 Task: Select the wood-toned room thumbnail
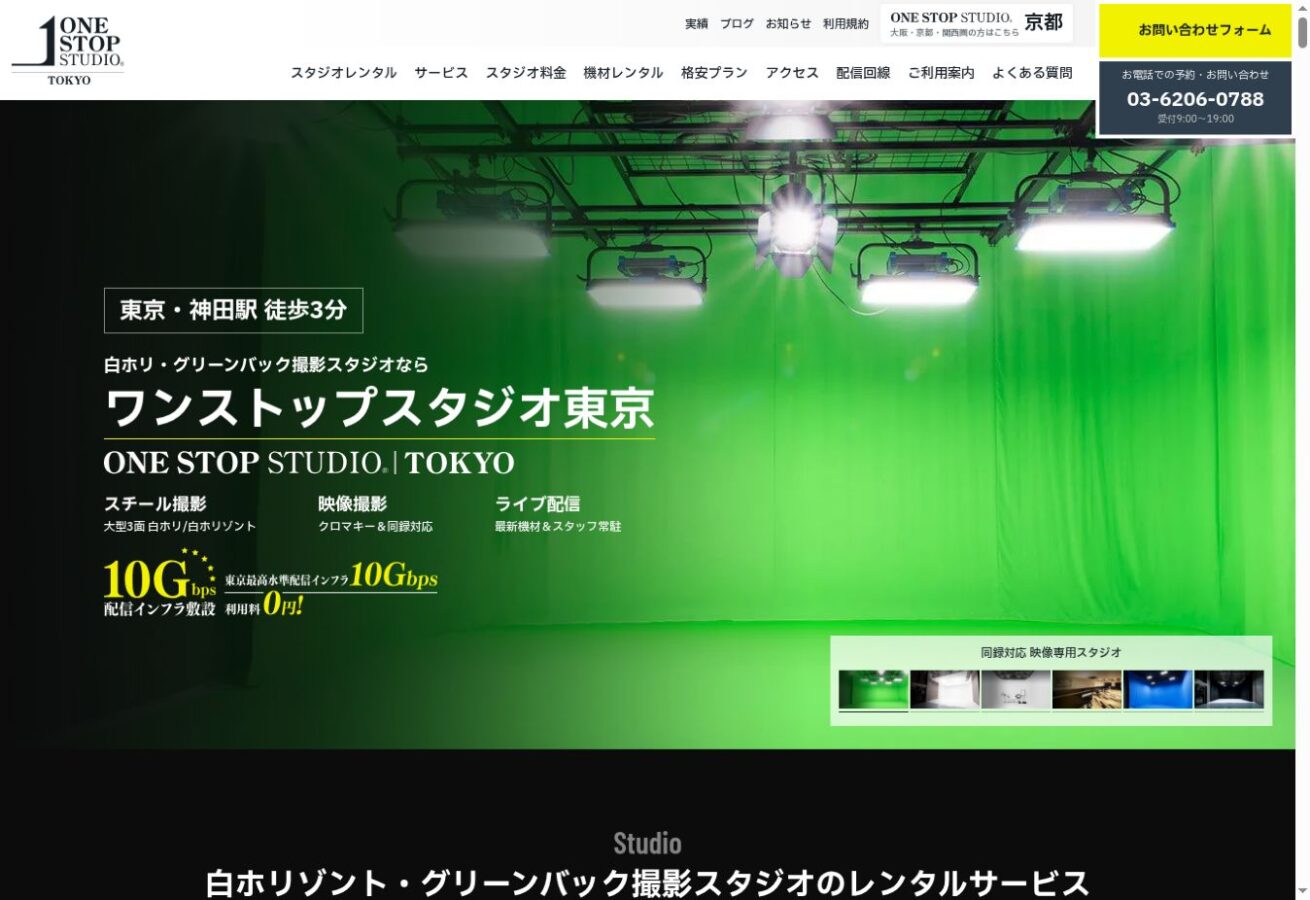click(1087, 690)
